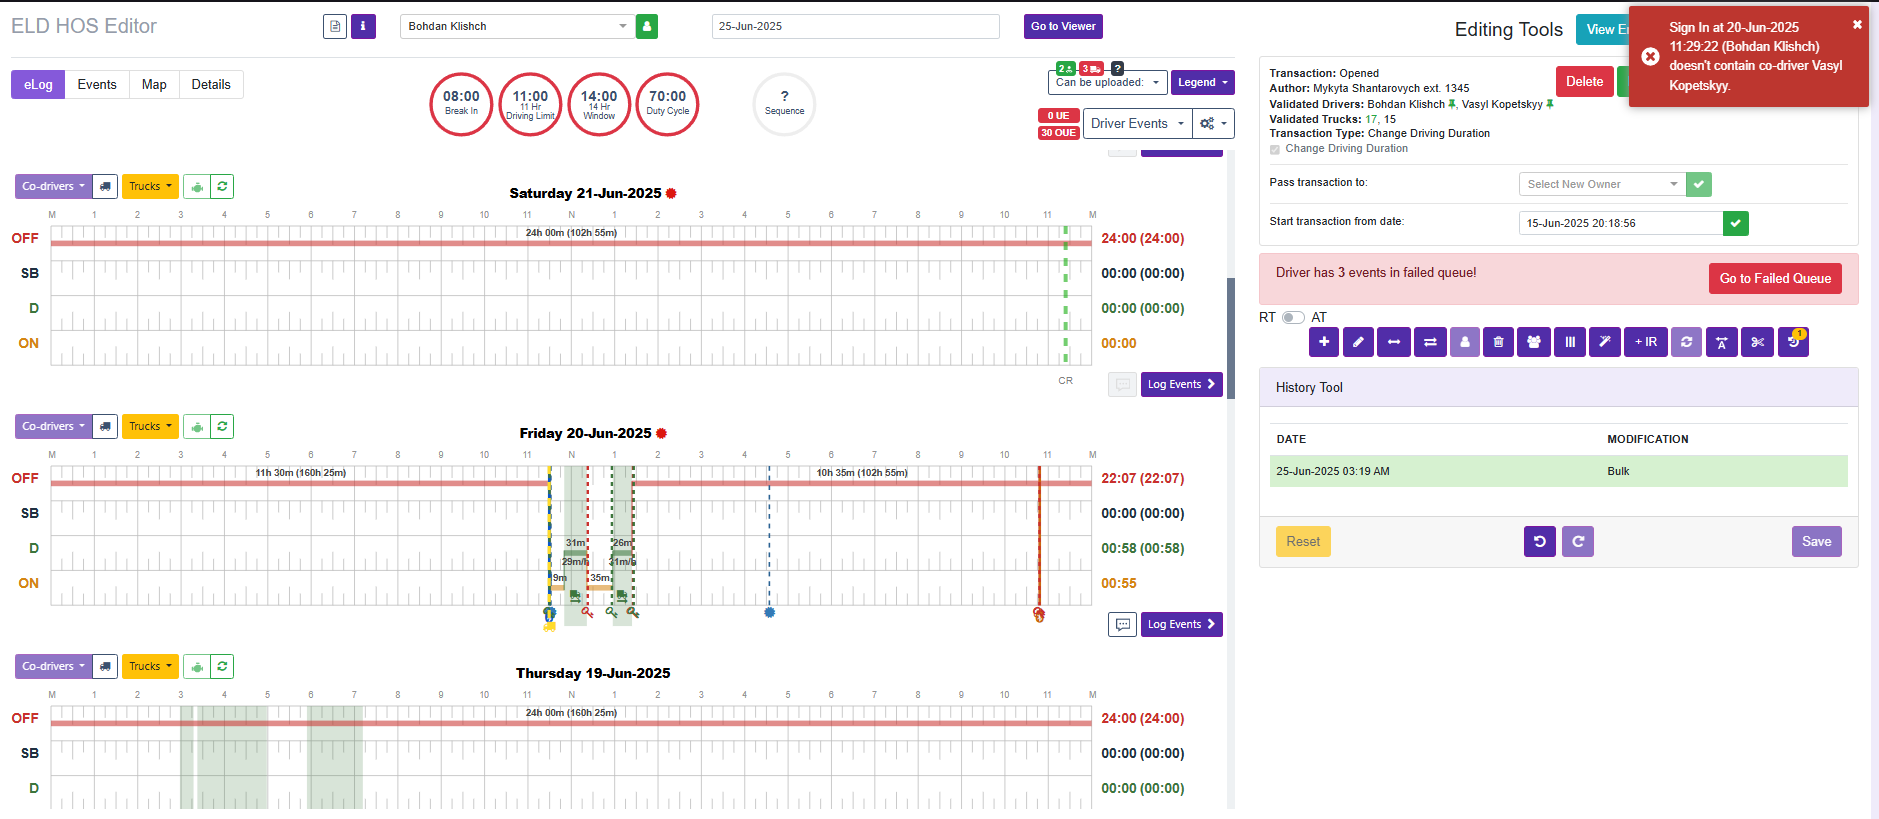Click the Sequence question-mark gauge
The width and height of the screenshot is (1879, 819).
pyautogui.click(x=784, y=104)
